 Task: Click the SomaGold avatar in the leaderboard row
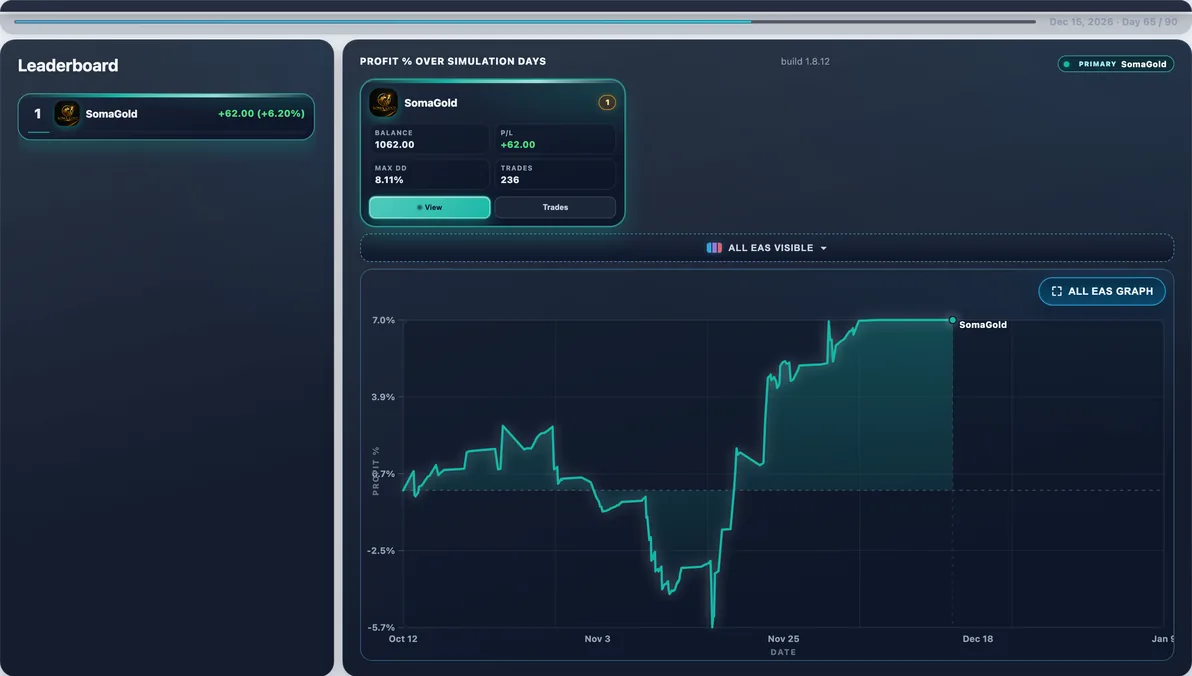pyautogui.click(x=67, y=114)
